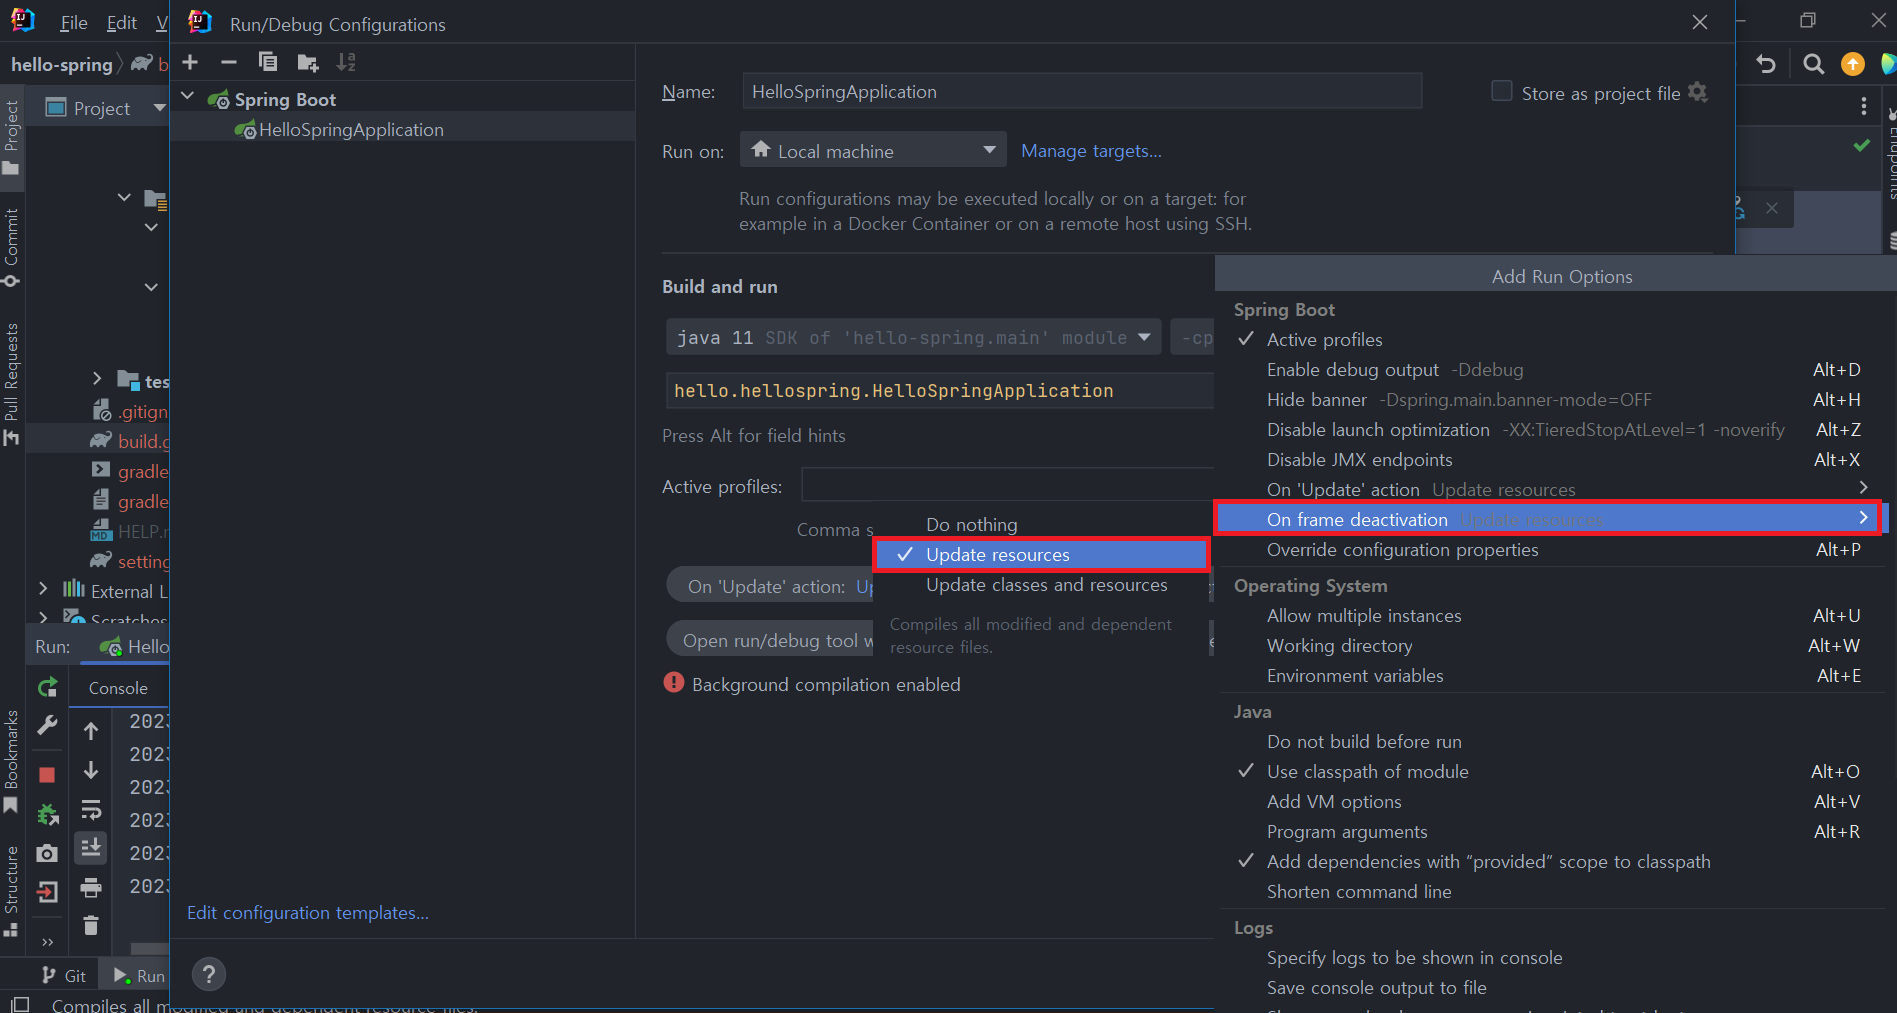Add new run configuration with plus icon
1897x1013 pixels.
coord(190,62)
